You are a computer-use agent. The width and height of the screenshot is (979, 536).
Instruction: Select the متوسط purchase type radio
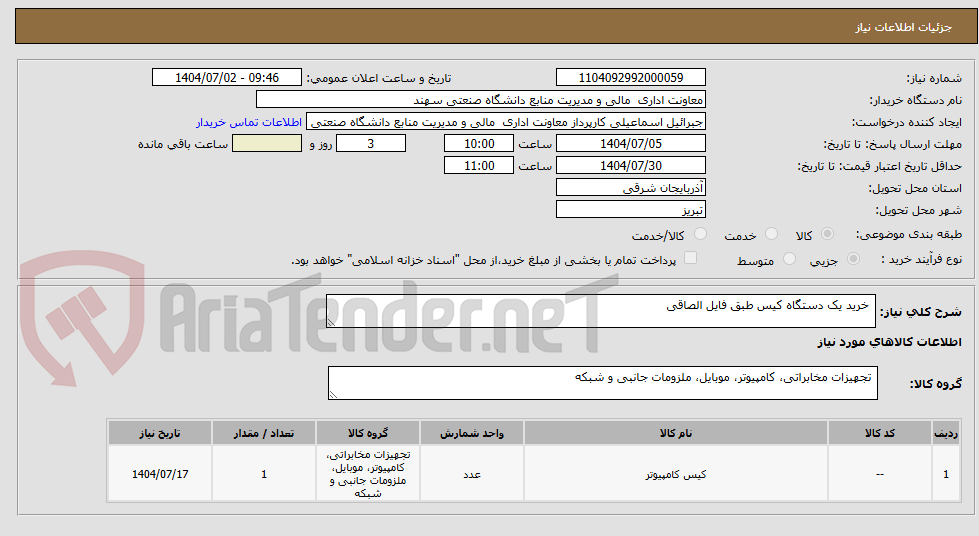click(790, 259)
